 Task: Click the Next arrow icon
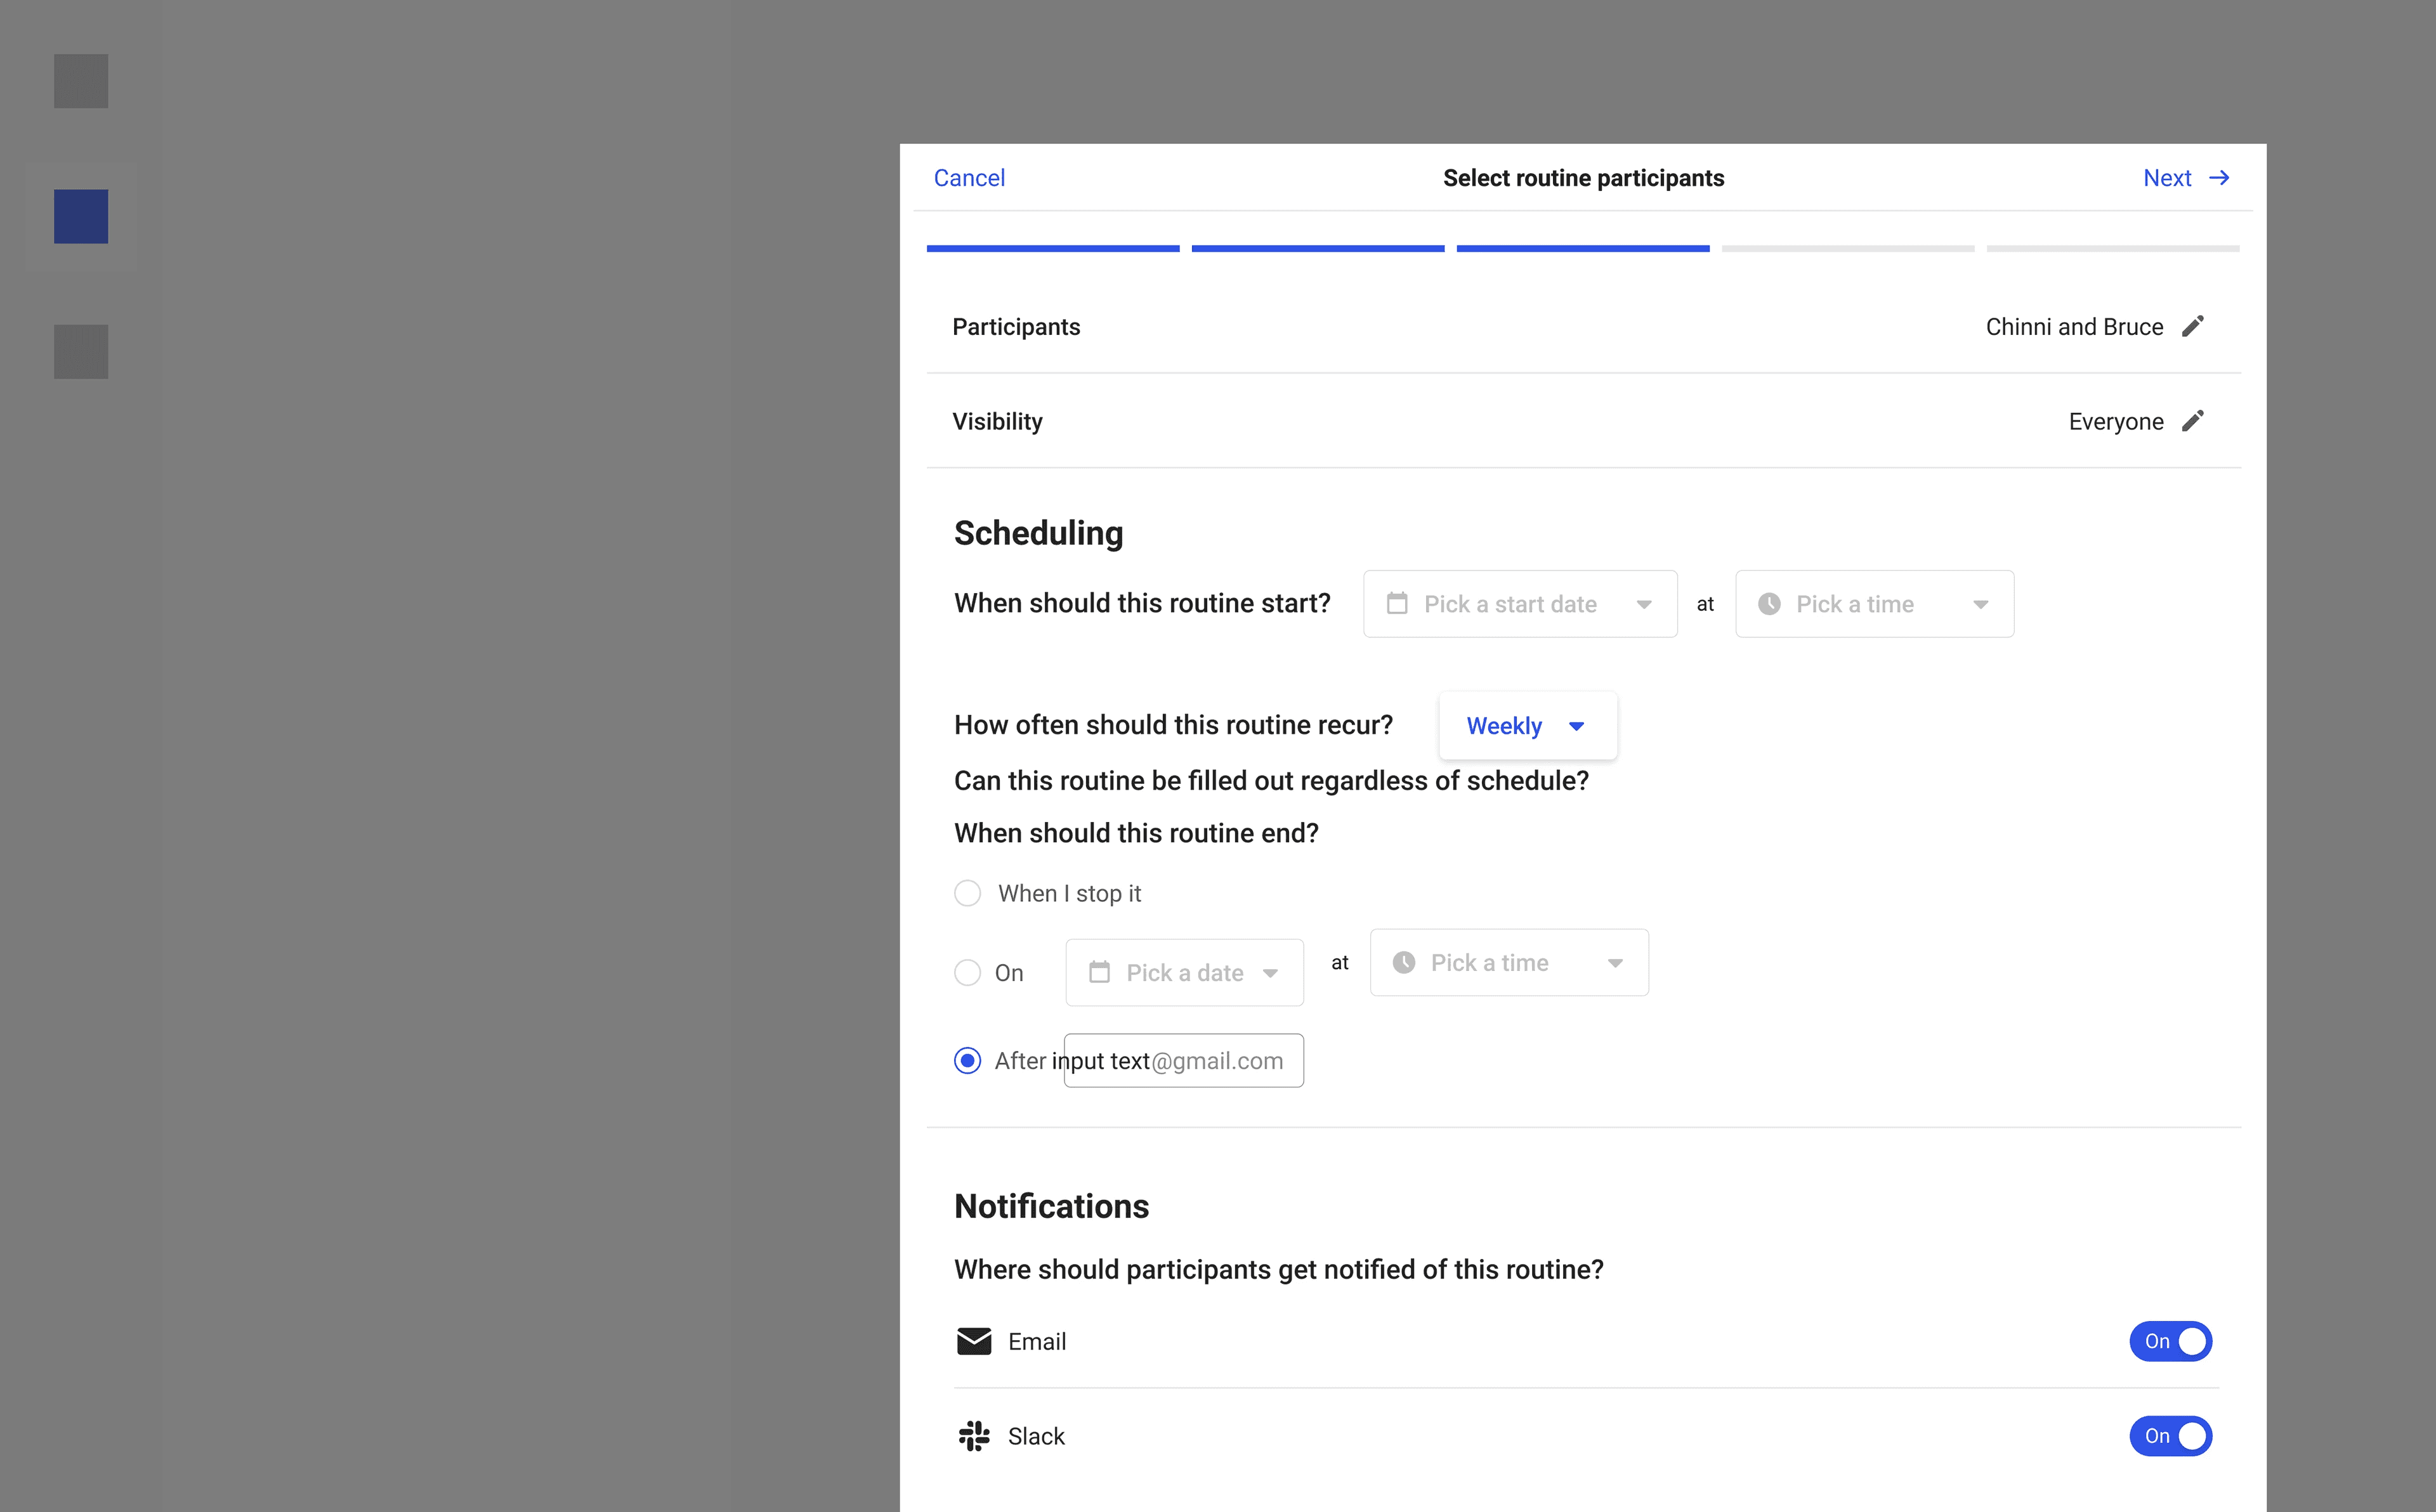click(x=2219, y=178)
